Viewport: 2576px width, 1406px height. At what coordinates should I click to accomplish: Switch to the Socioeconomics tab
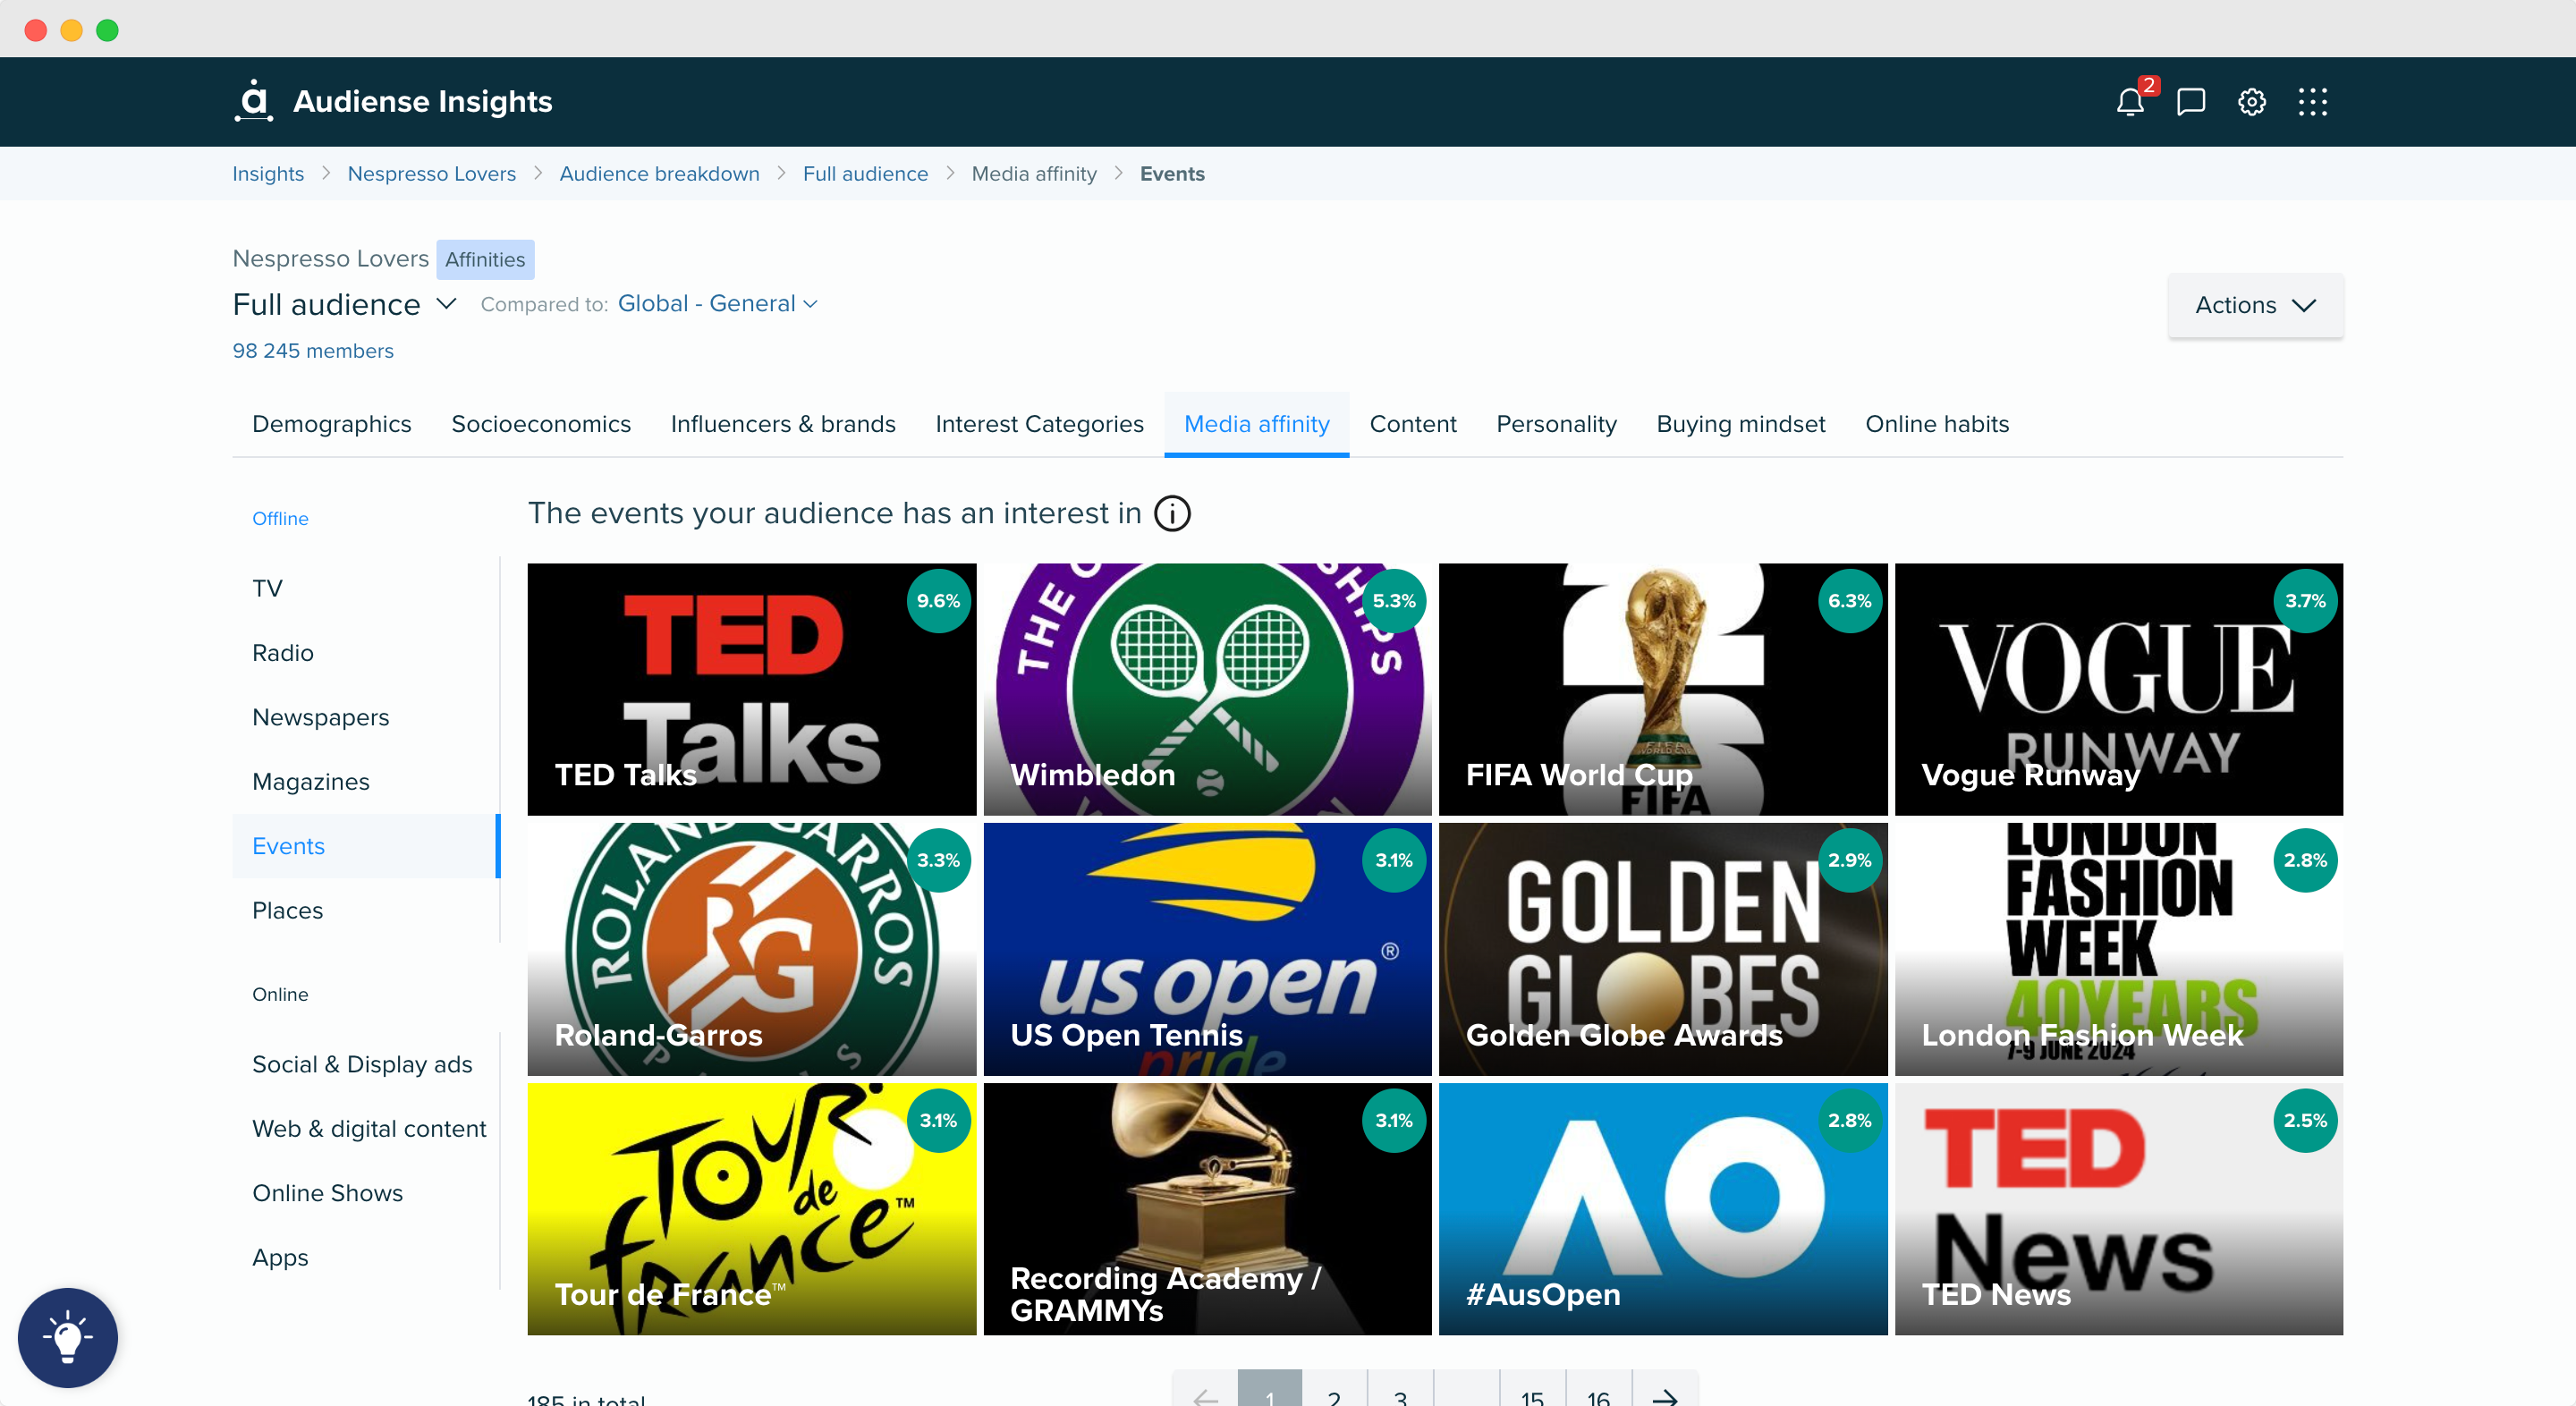pos(541,424)
